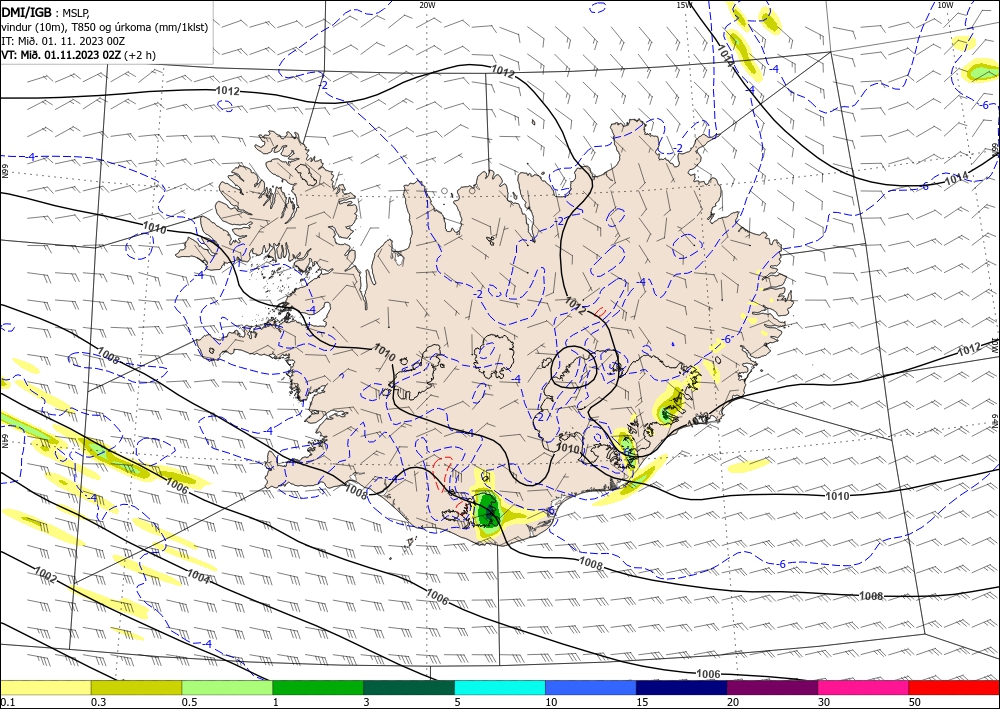Click the red 50+ mm legend swatch
This screenshot has height=709, width=1000.
pos(954,687)
